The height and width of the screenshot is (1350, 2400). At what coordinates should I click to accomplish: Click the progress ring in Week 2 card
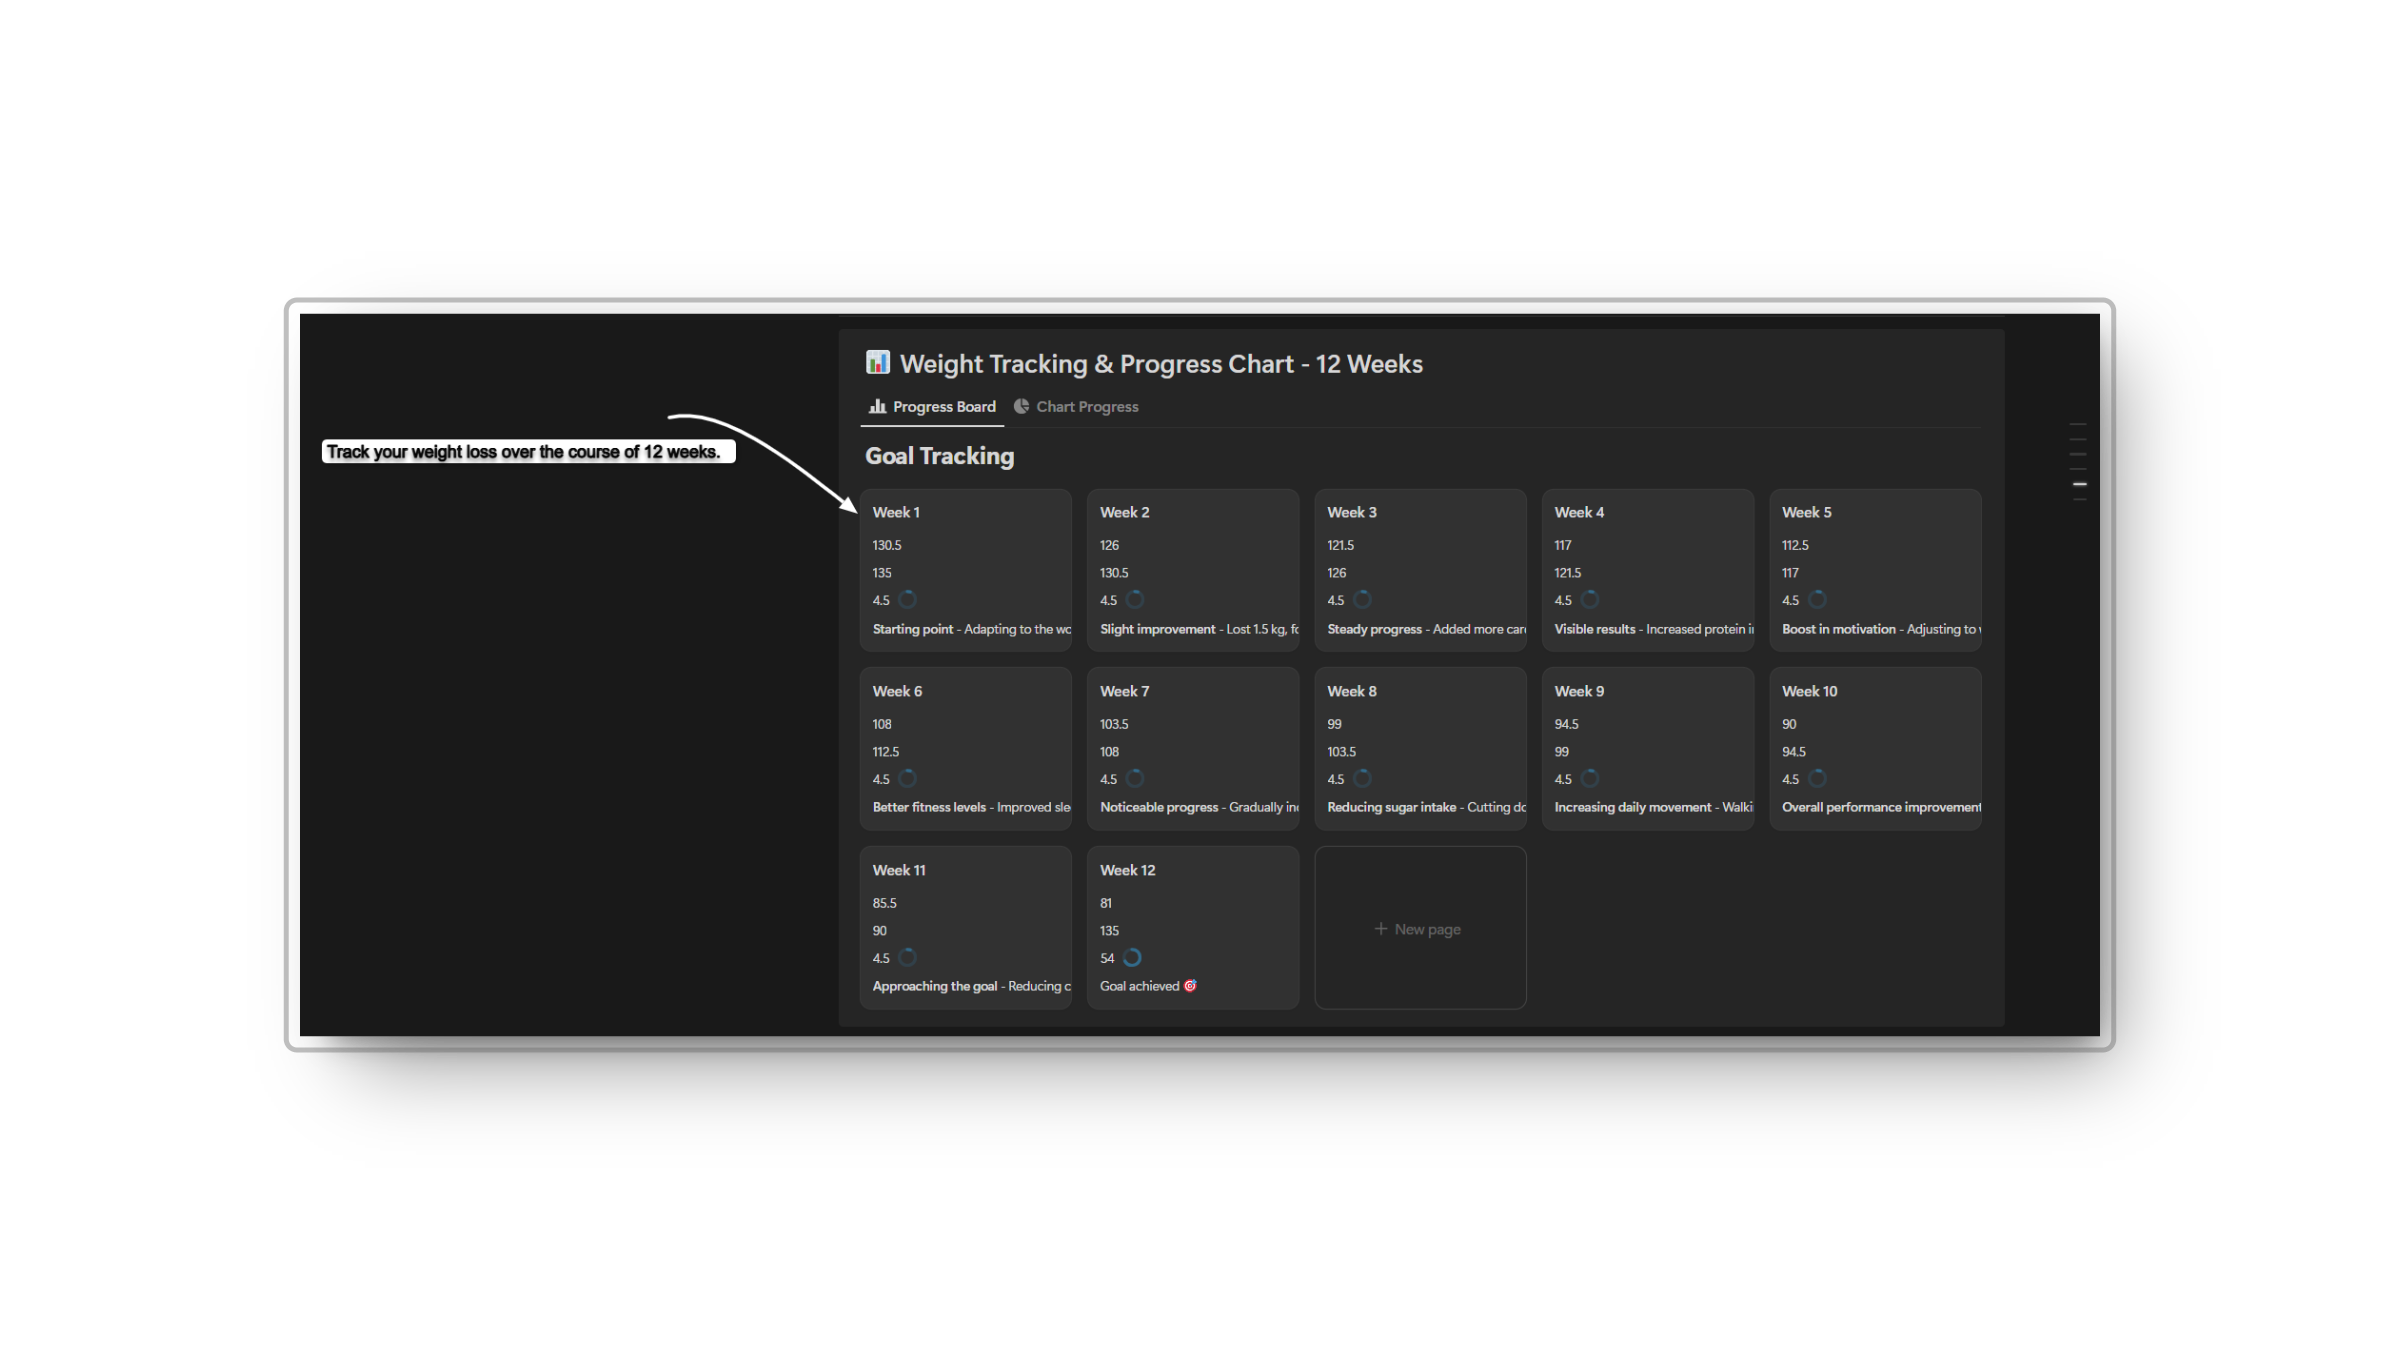point(1134,600)
